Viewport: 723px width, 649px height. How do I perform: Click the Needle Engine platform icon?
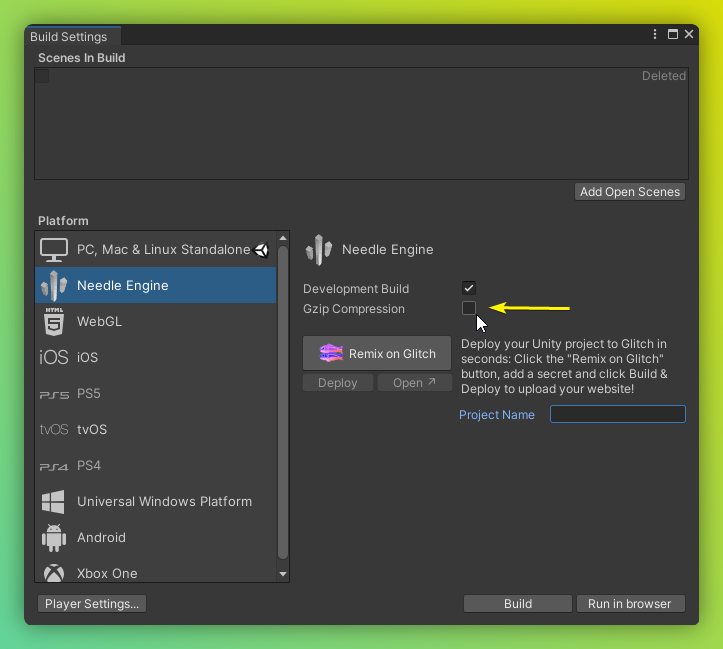pyautogui.click(x=54, y=285)
